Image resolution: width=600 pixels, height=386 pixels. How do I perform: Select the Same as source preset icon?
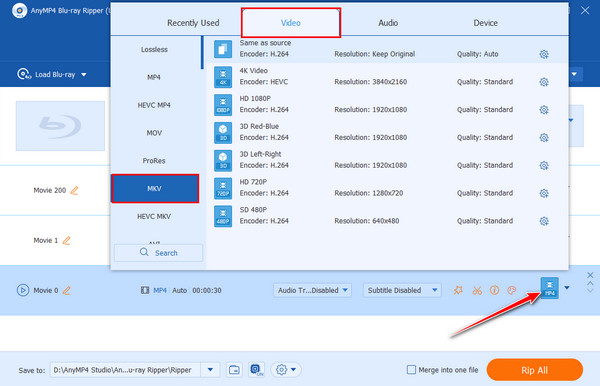(x=223, y=49)
